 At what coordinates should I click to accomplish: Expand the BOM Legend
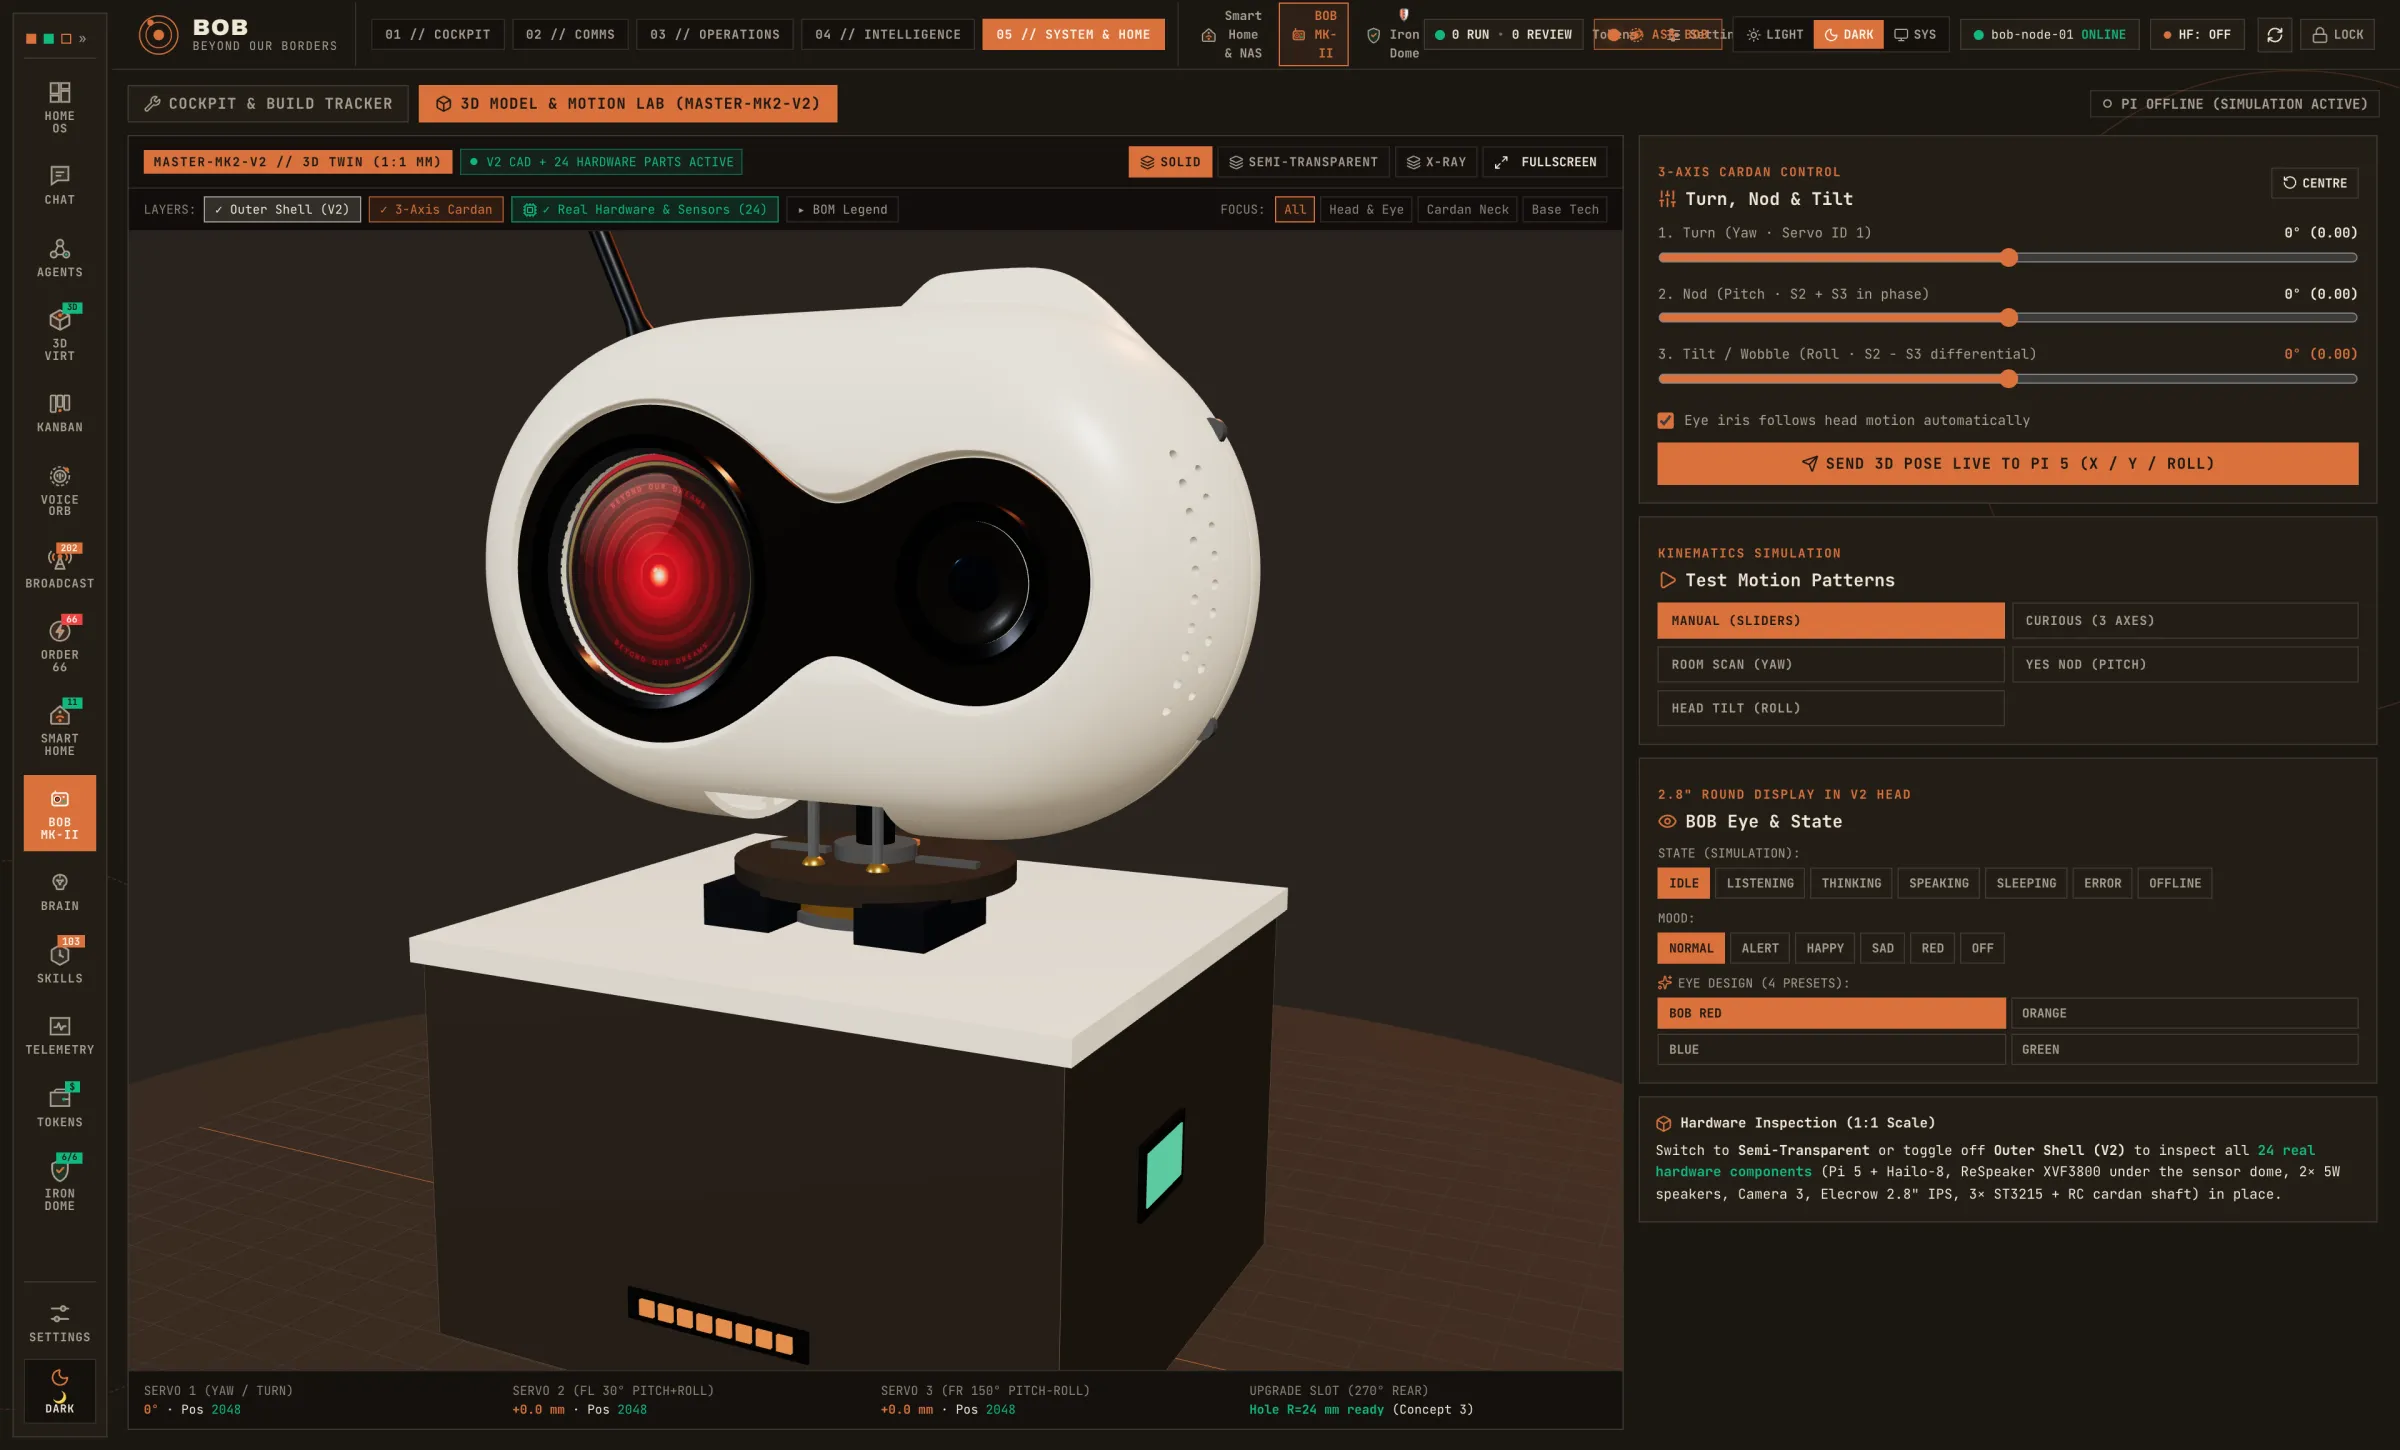click(x=842, y=210)
